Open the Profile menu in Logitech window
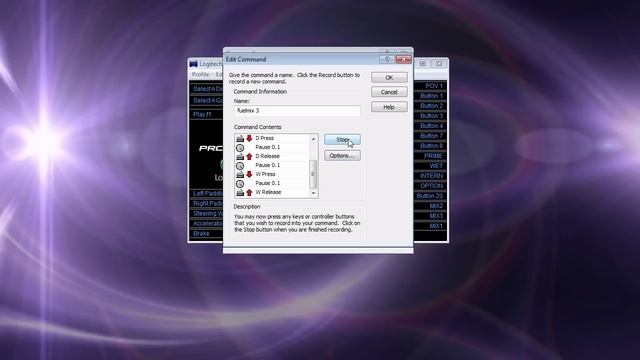This screenshot has width=640, height=360. (x=200, y=75)
